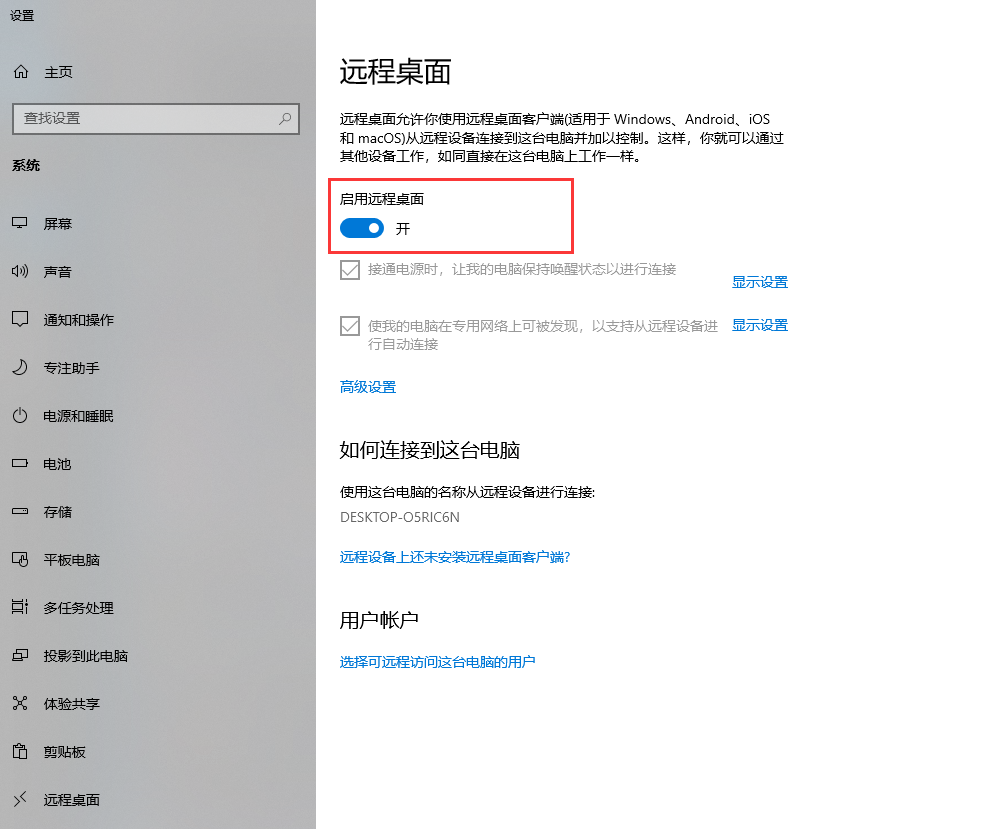The height and width of the screenshot is (829, 986).
Task: Click the 如何连接到这台电脑 heading
Action: tap(429, 450)
